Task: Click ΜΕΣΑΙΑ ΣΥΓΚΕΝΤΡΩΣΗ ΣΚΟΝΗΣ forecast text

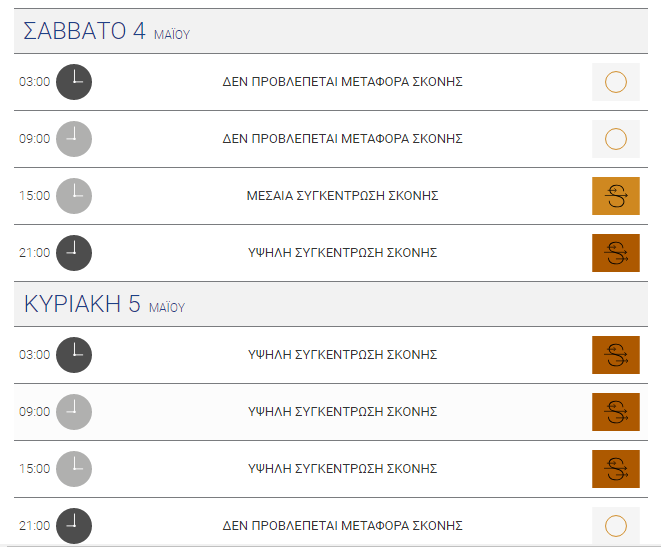Action: click(342, 196)
